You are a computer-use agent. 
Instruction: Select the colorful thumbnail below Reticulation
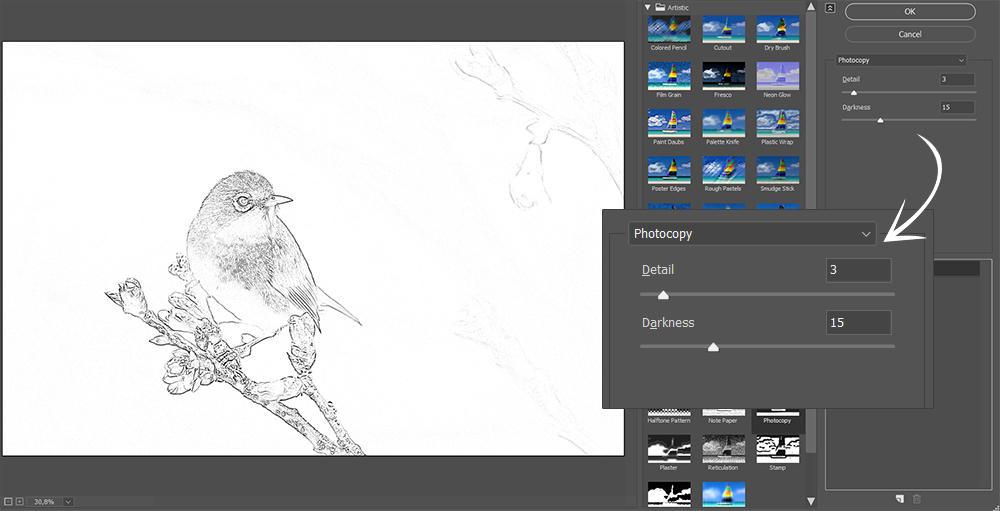pyautogui.click(x=723, y=495)
